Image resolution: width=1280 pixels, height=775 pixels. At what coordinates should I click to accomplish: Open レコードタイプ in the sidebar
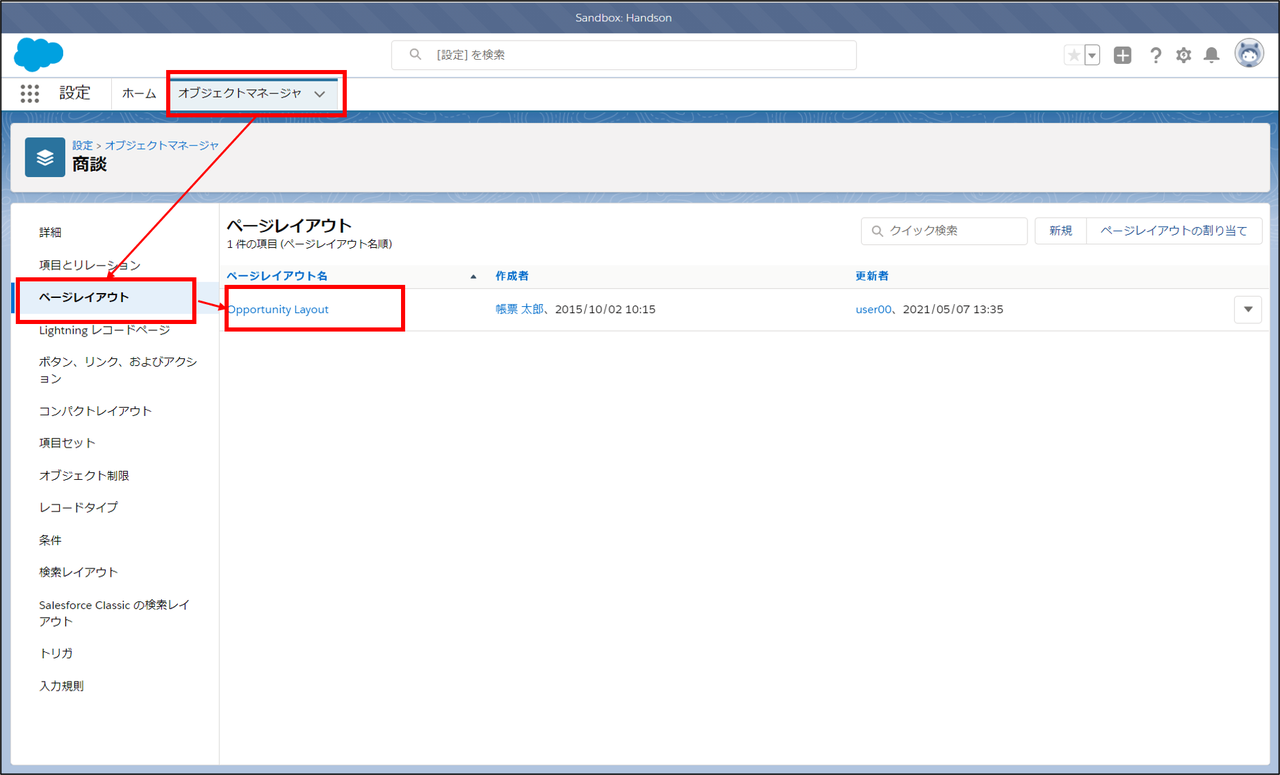point(78,507)
